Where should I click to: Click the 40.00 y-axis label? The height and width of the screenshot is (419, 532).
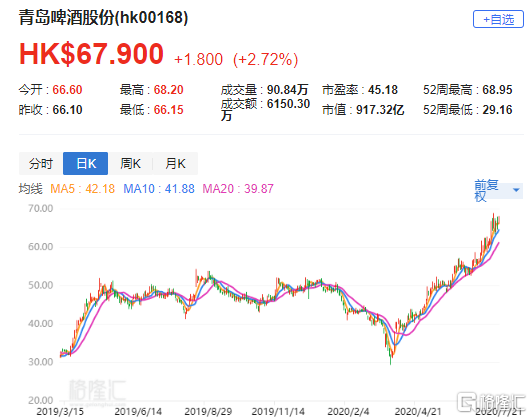click(41, 323)
